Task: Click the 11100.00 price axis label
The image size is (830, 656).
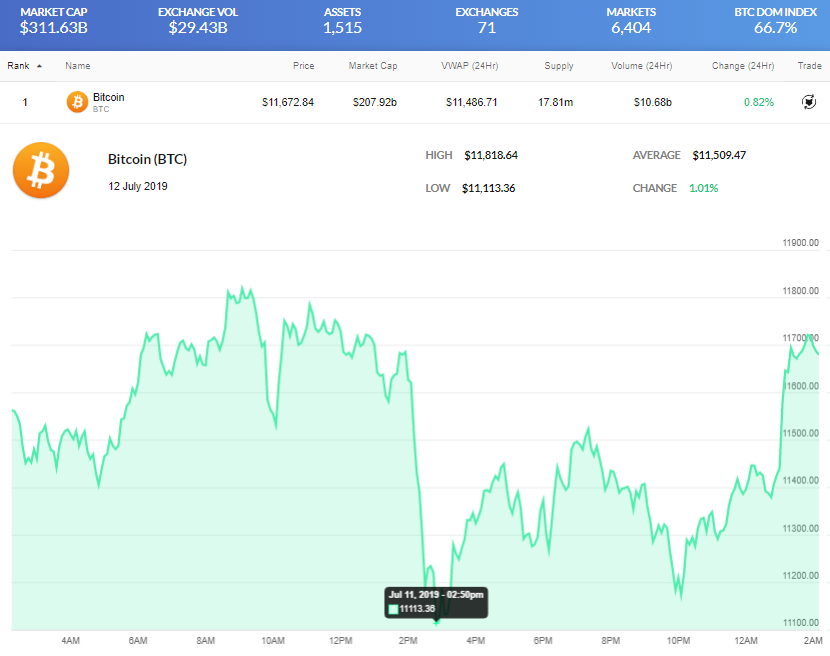Action: tap(800, 623)
